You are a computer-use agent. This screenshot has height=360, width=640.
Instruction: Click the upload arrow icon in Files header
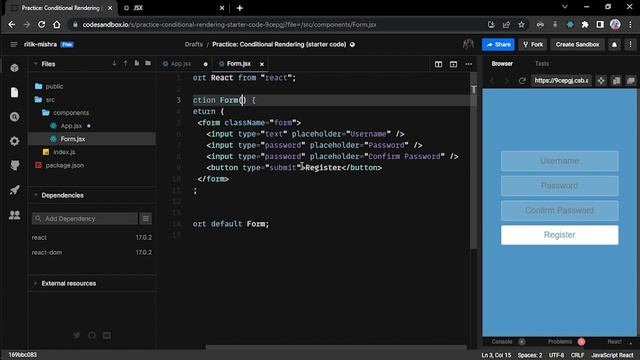click(125, 63)
